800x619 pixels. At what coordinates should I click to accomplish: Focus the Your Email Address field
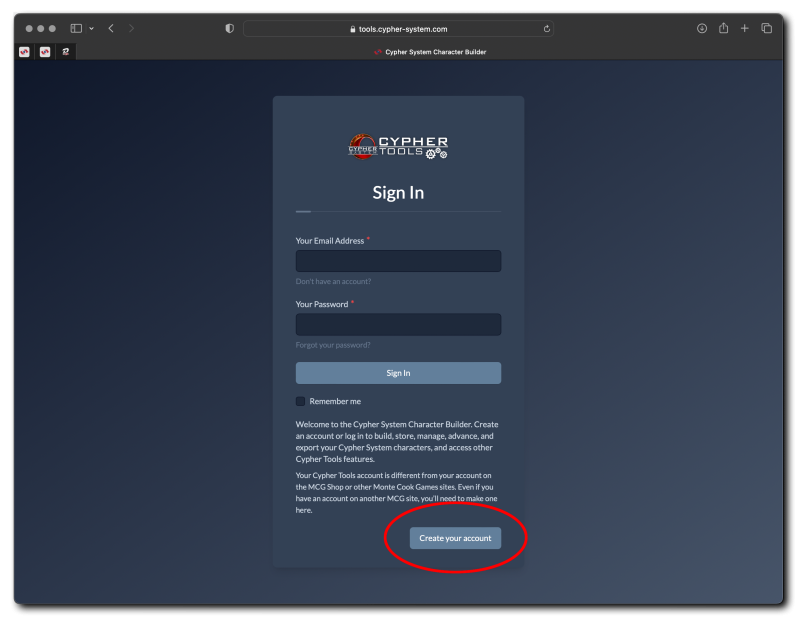click(398, 261)
